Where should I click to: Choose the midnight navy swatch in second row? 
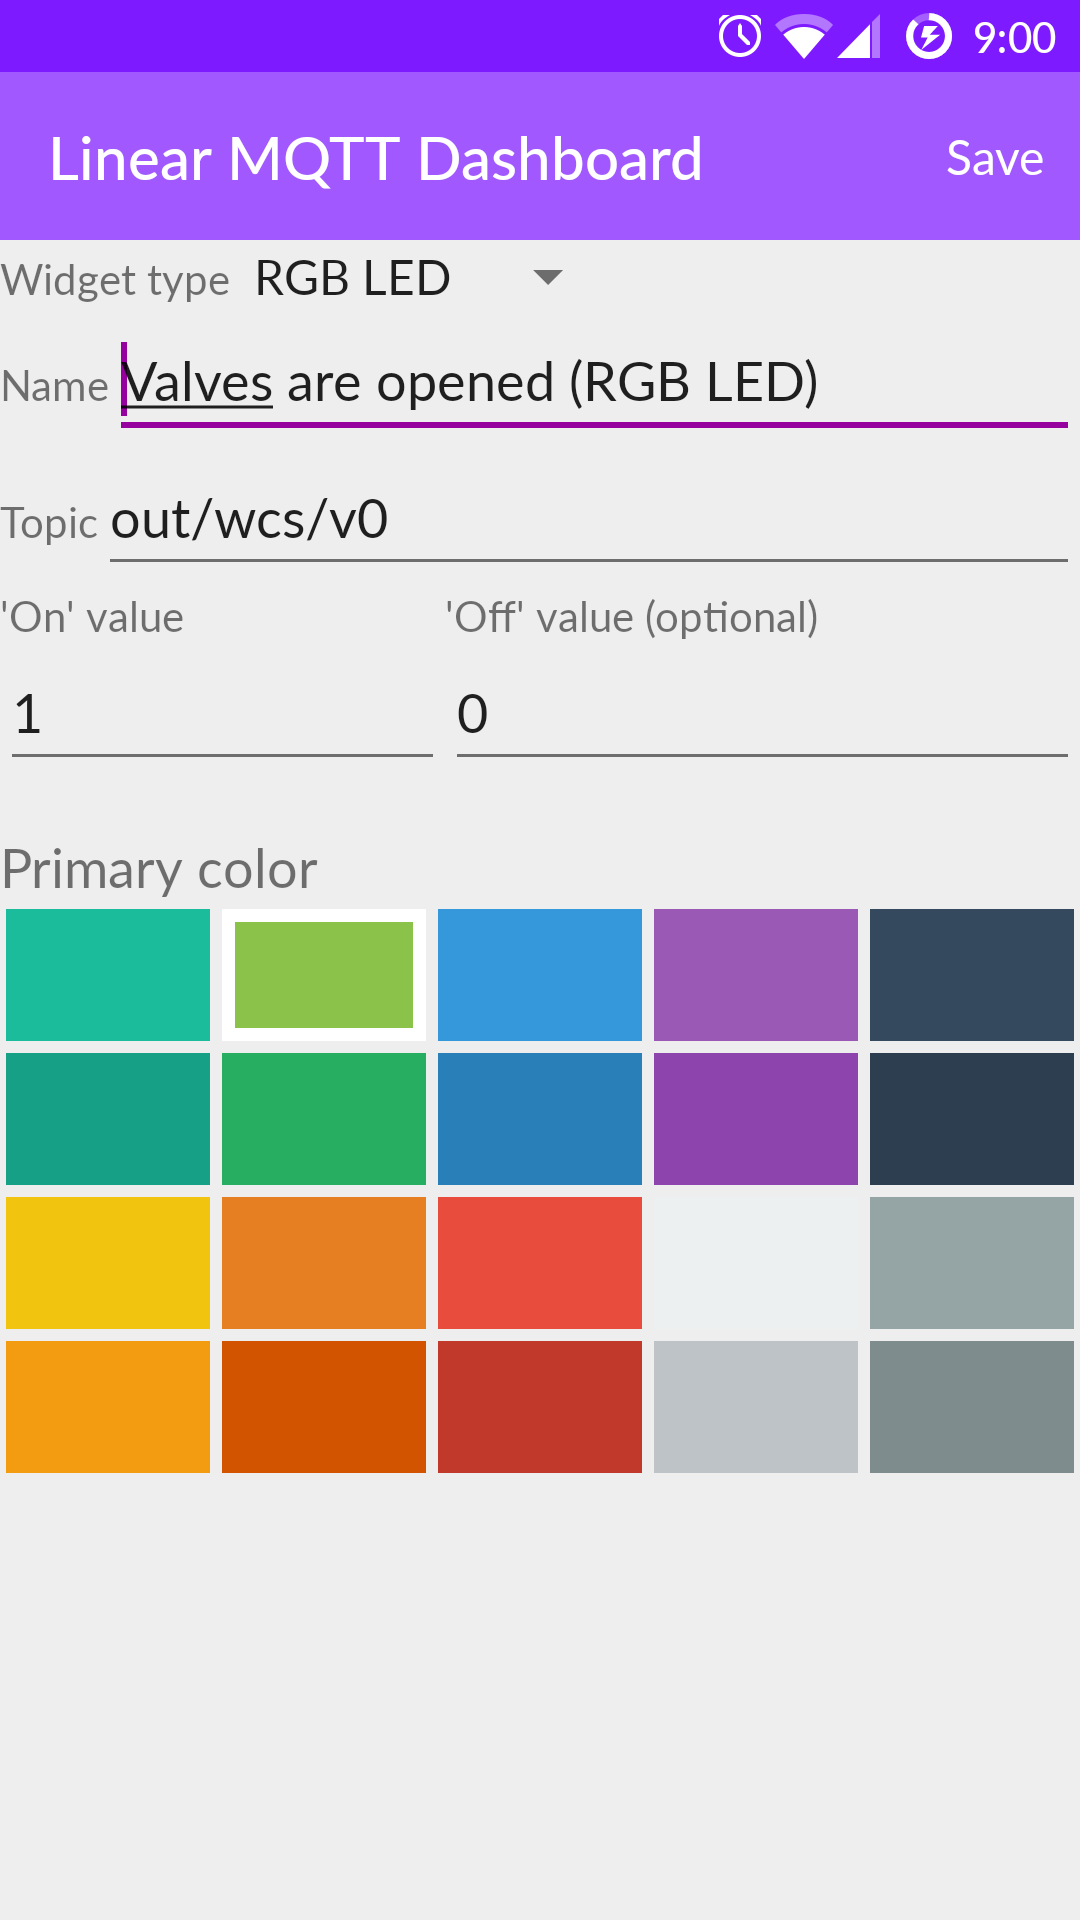pyautogui.click(x=972, y=1119)
